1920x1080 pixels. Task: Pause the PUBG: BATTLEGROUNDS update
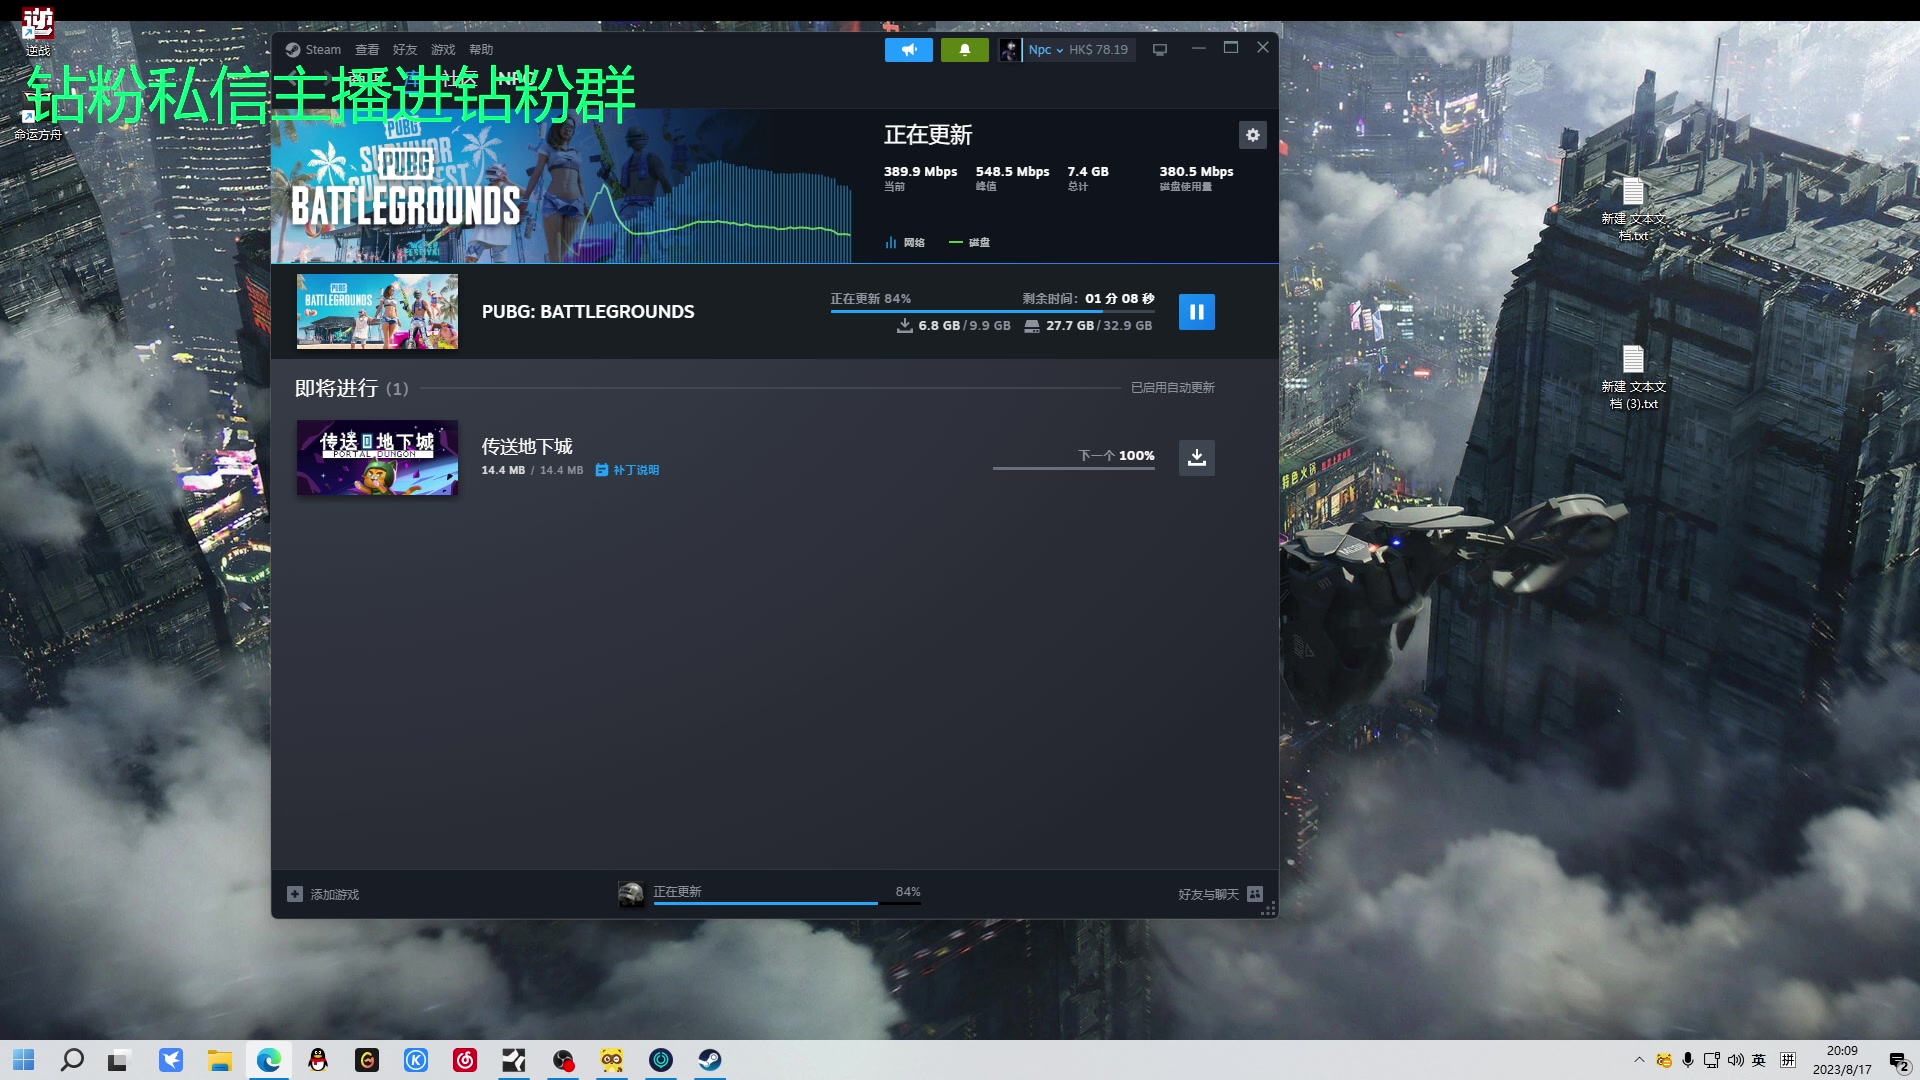1196,312
